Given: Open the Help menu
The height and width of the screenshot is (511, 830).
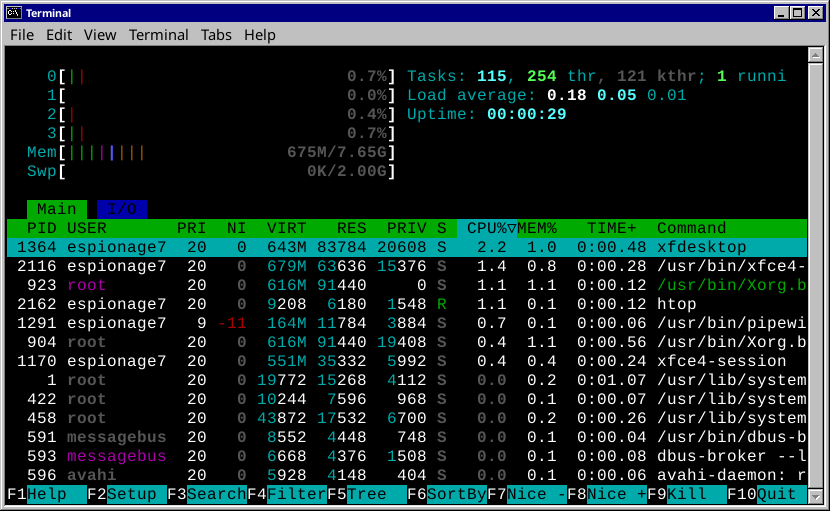Looking at the screenshot, I should pyautogui.click(x=259, y=35).
